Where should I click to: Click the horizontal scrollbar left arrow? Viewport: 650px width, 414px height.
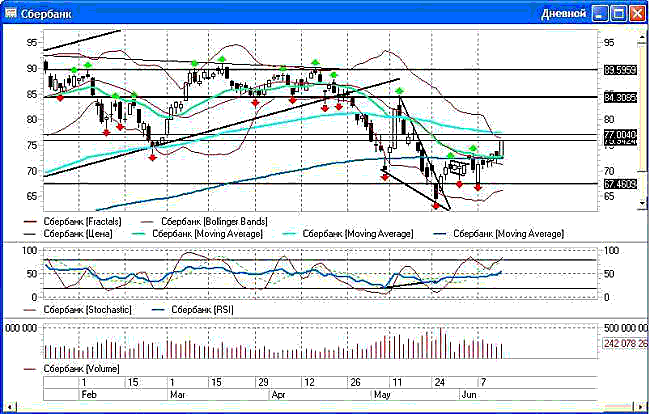pyautogui.click(x=9, y=406)
